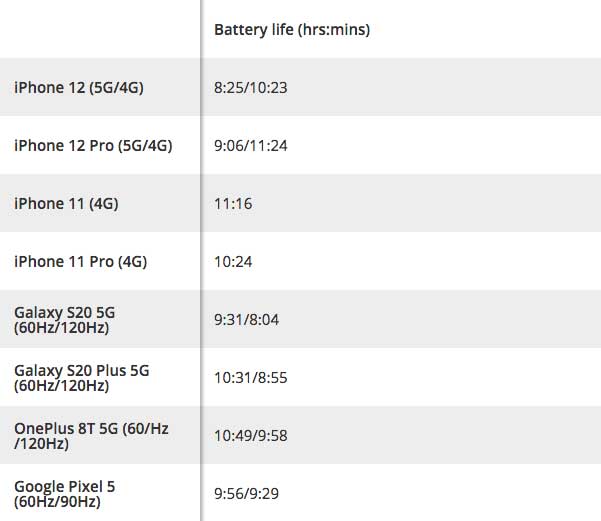The image size is (601, 521).
Task: Select the Google Pixel 5 row label
Action: 64,494
